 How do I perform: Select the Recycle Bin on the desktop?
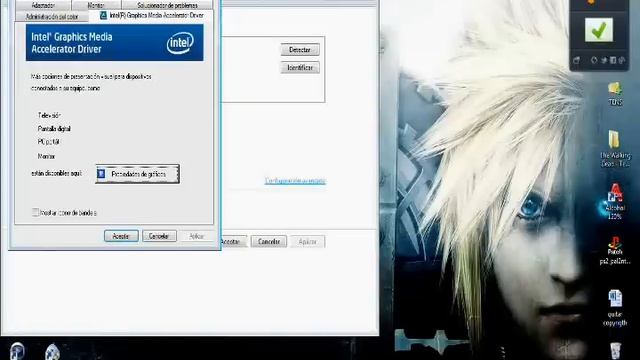point(615,351)
